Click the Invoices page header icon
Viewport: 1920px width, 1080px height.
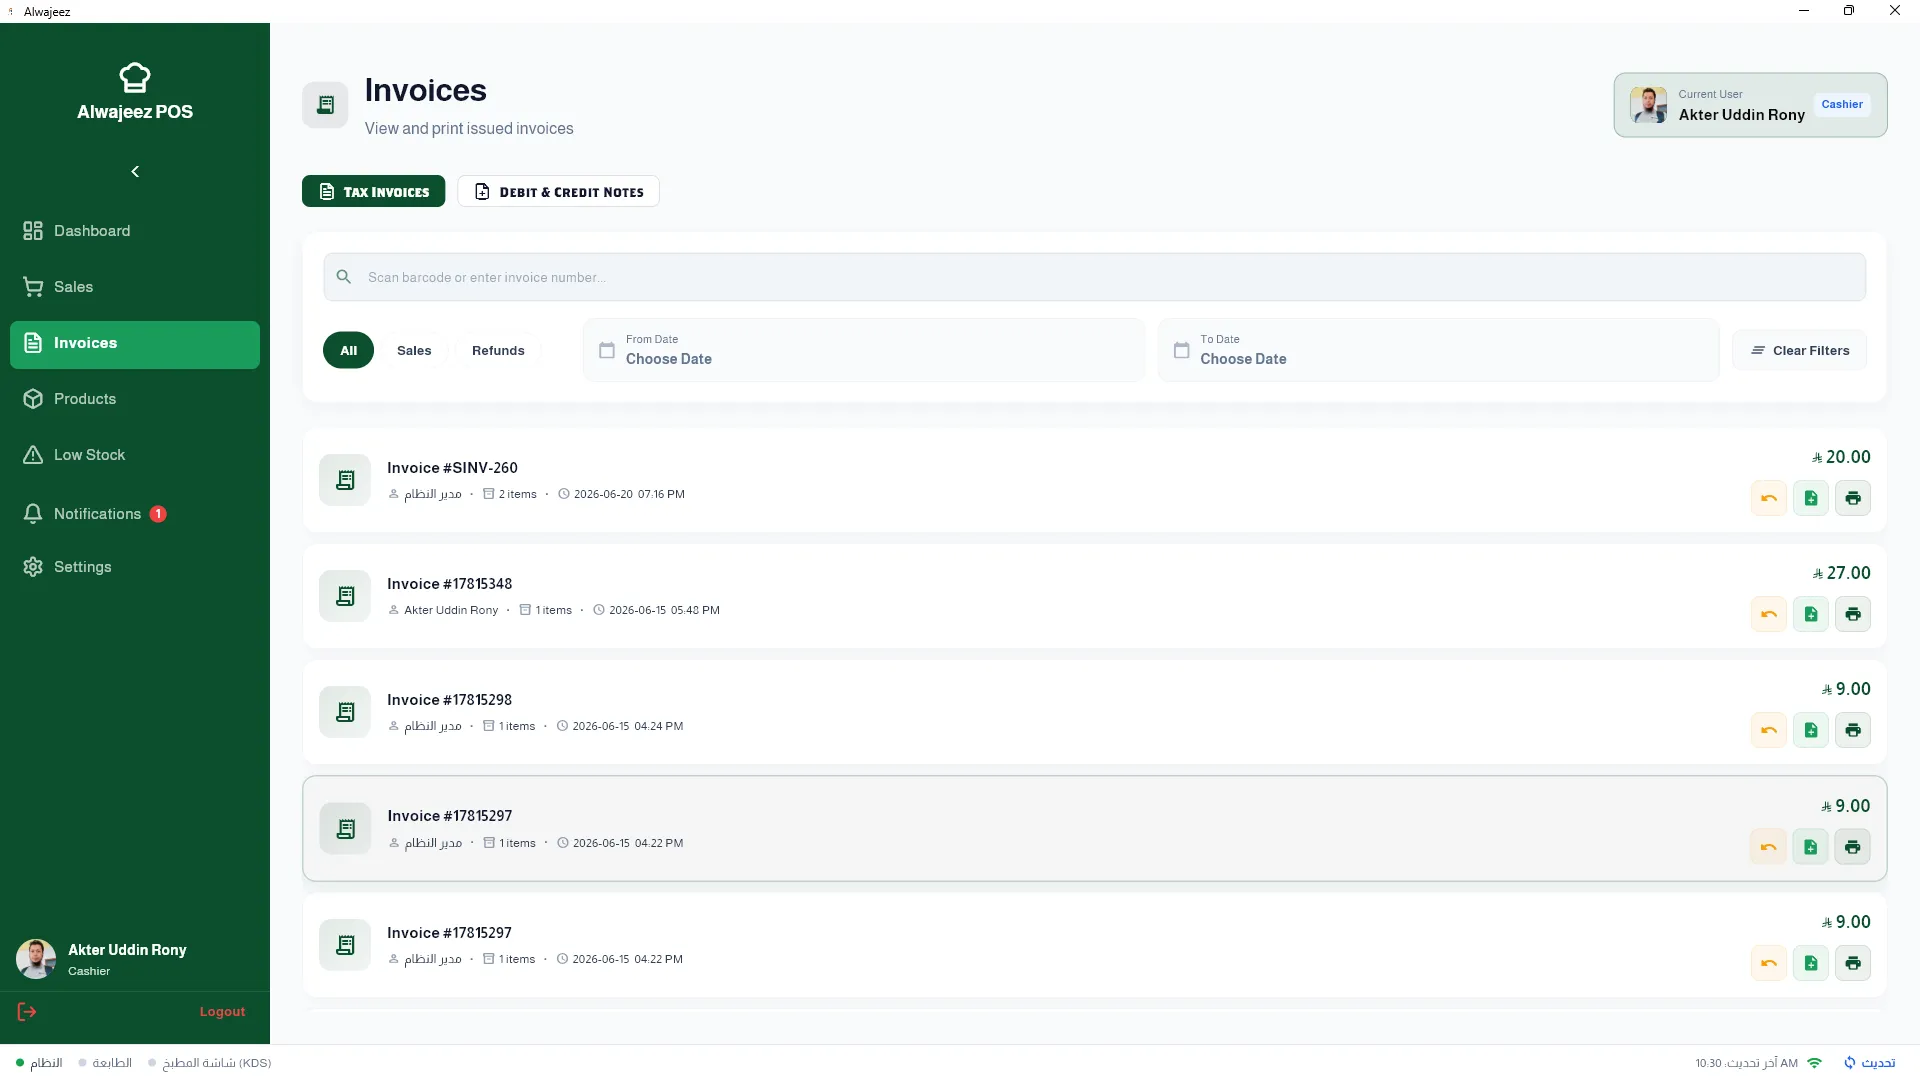point(325,105)
